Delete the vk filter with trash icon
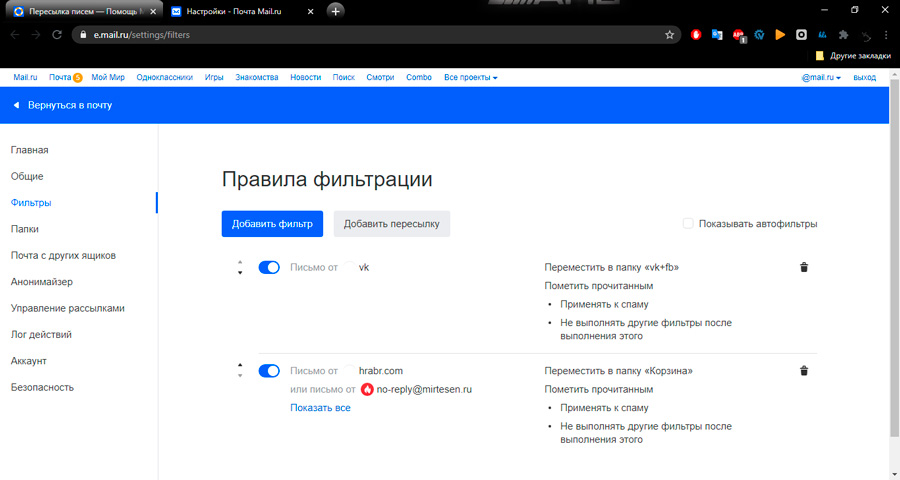 click(804, 267)
